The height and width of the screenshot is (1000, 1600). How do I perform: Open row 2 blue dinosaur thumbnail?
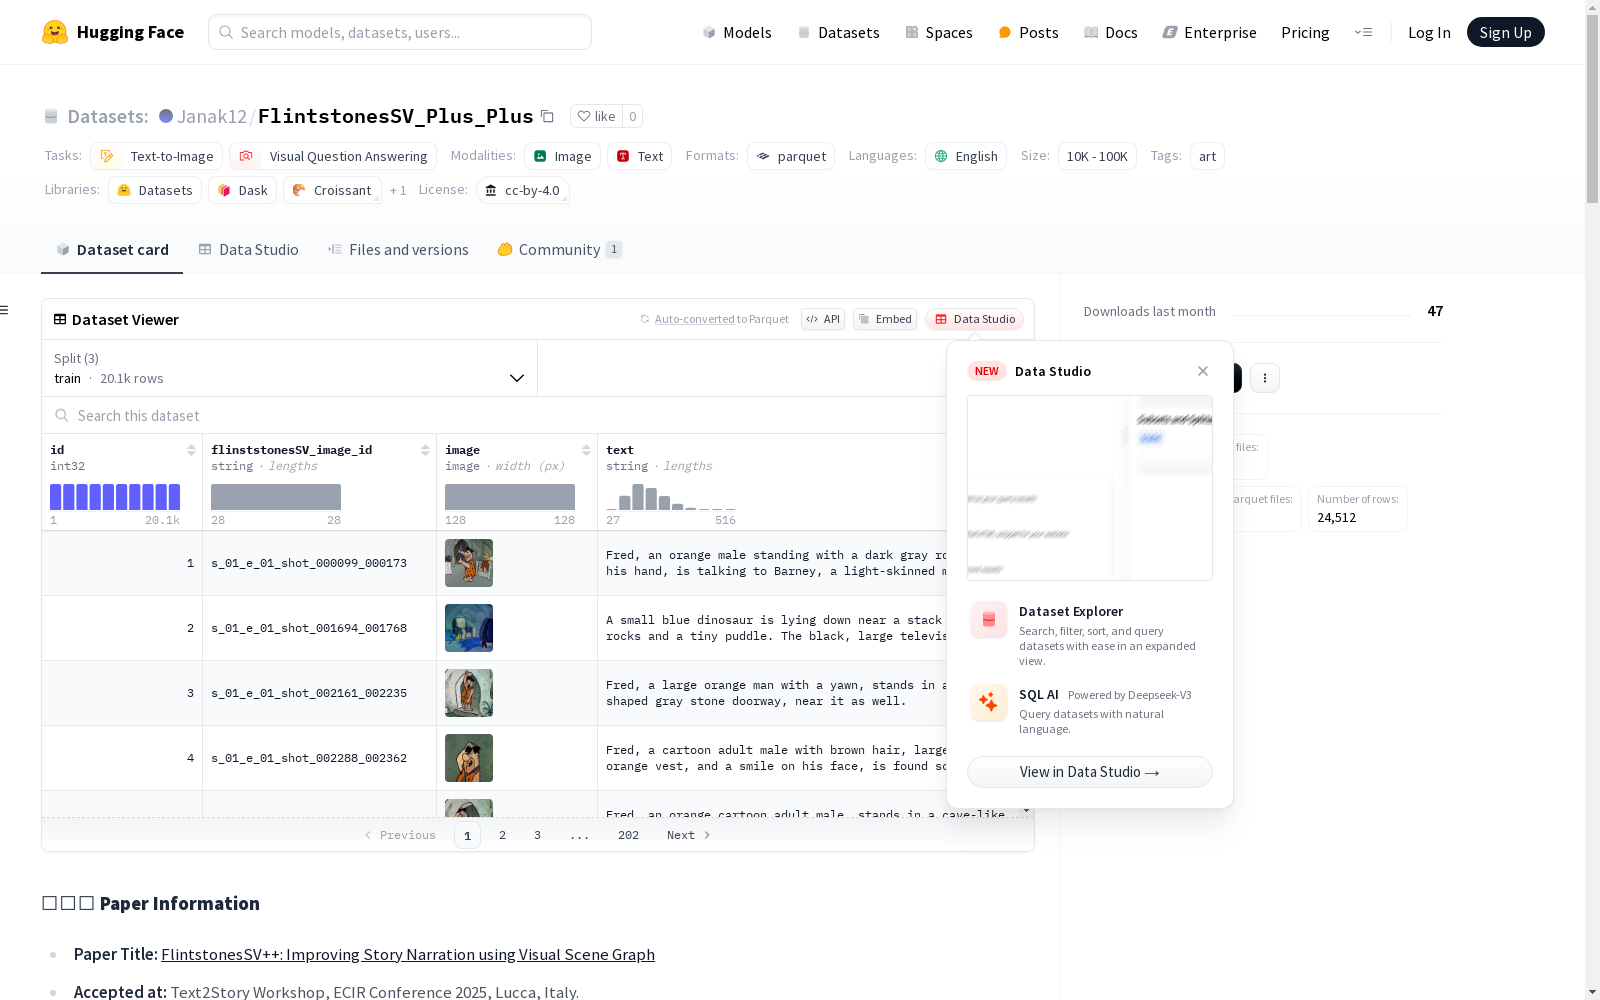(469, 628)
